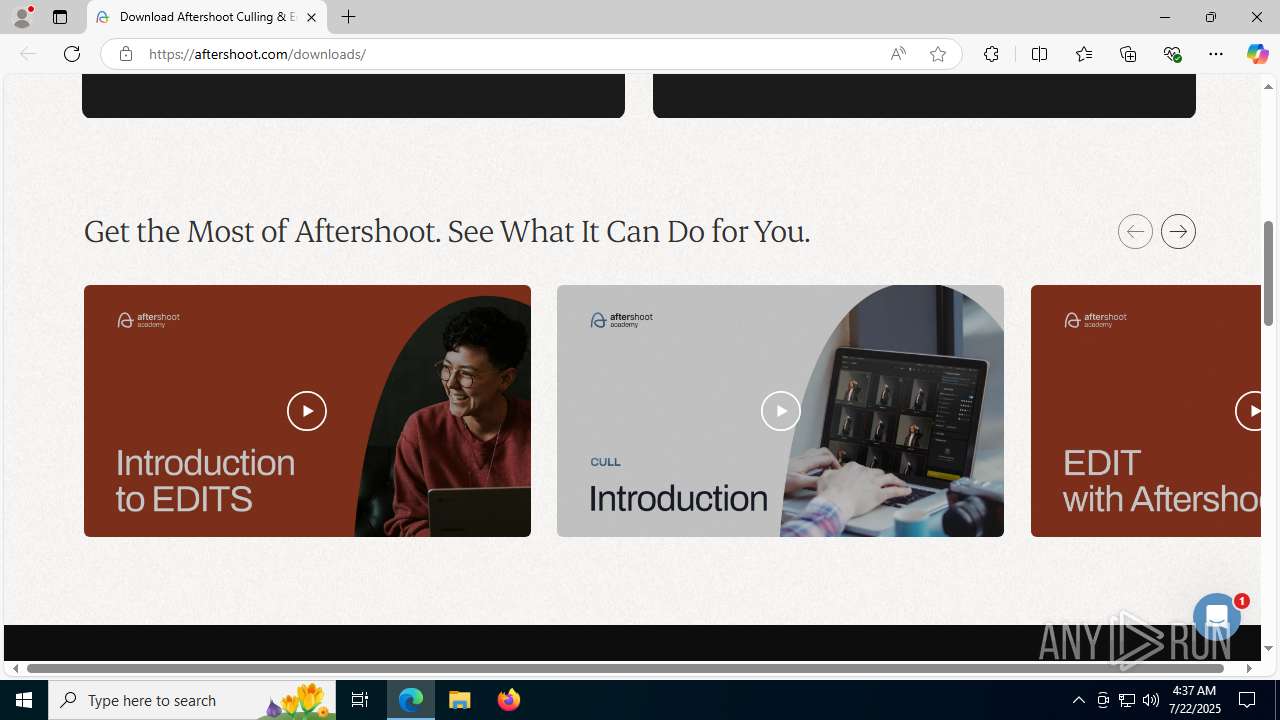
Task: Enable Read aloud for this page
Action: click(898, 54)
